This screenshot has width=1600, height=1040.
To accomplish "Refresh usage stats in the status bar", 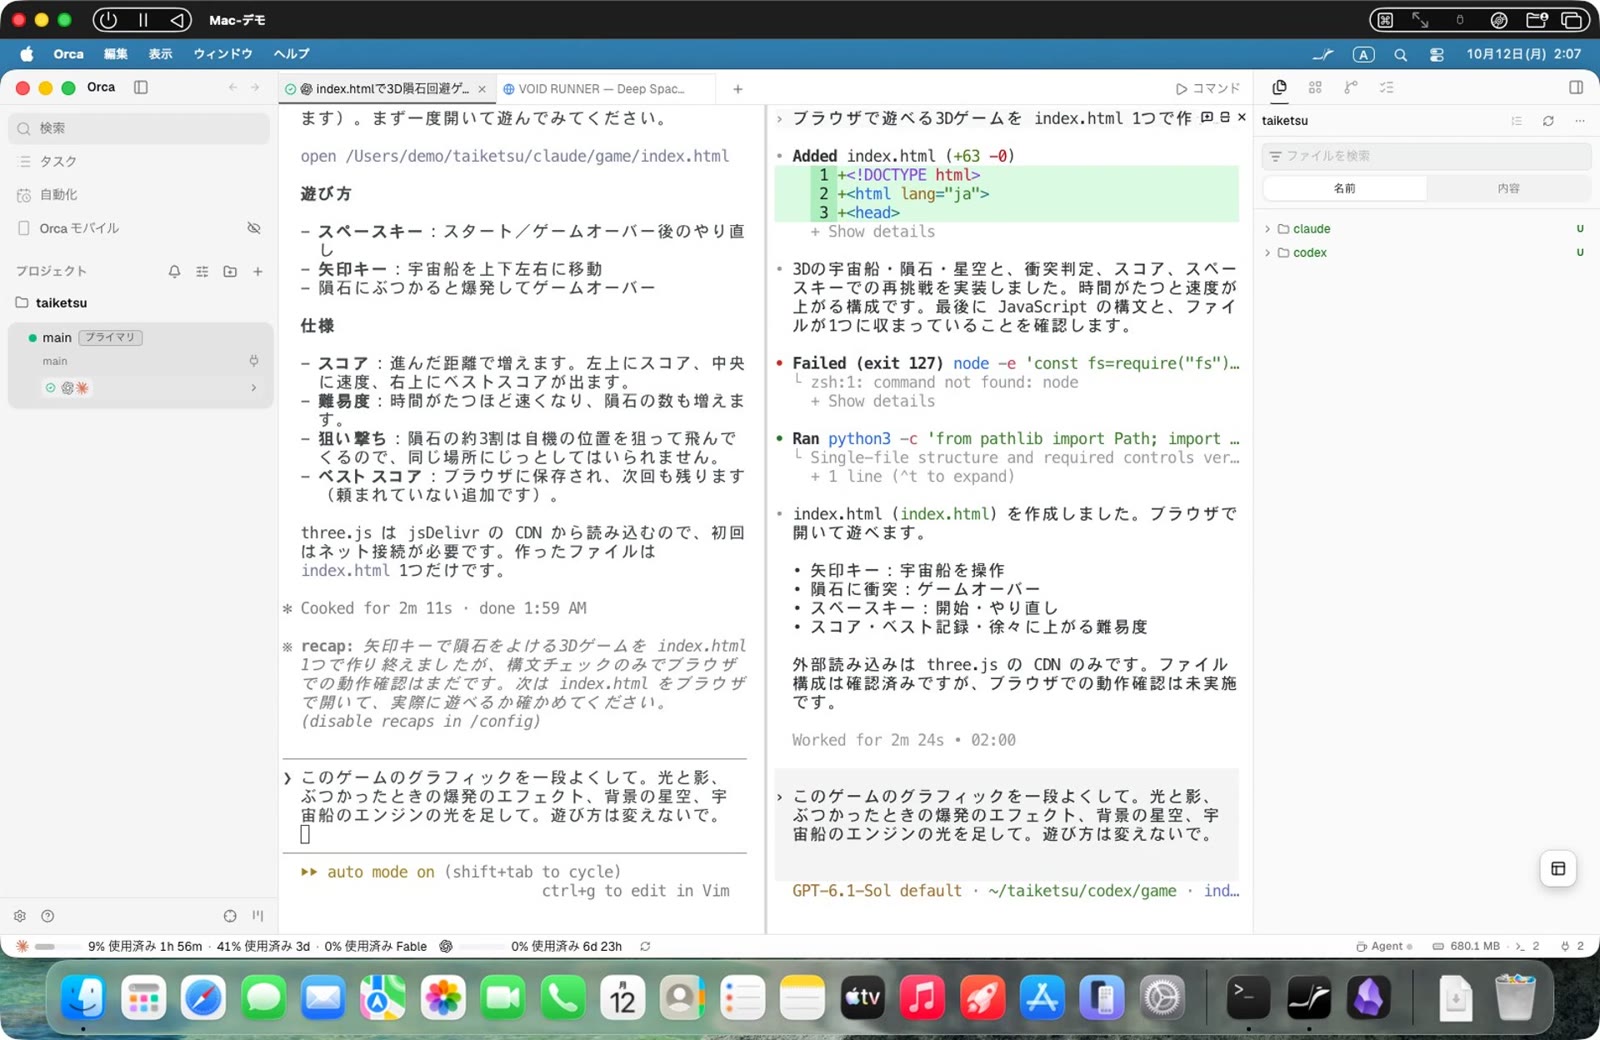I will (x=645, y=946).
